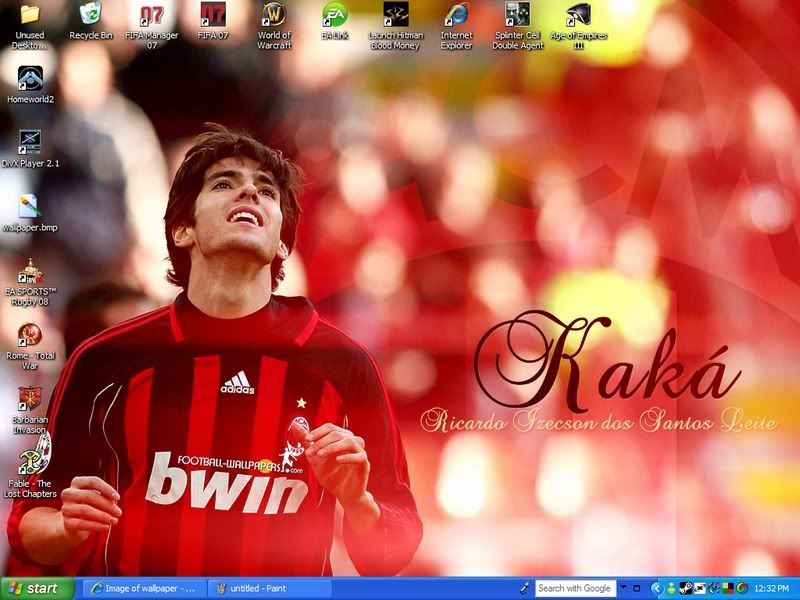Expand hidden tray icons with chevron
The height and width of the screenshot is (600, 800).
click(658, 588)
